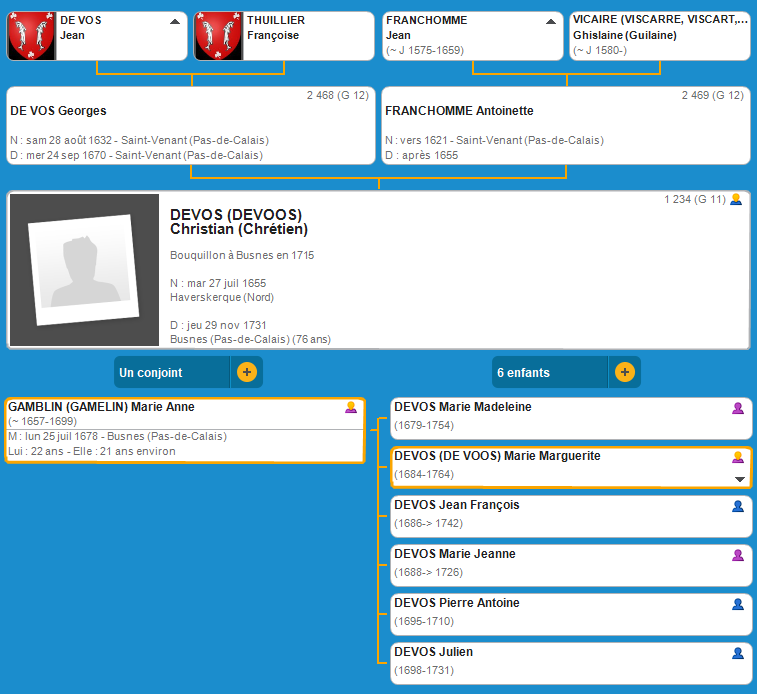
Task: Click the plus icon to add an enfant
Action: tap(625, 372)
